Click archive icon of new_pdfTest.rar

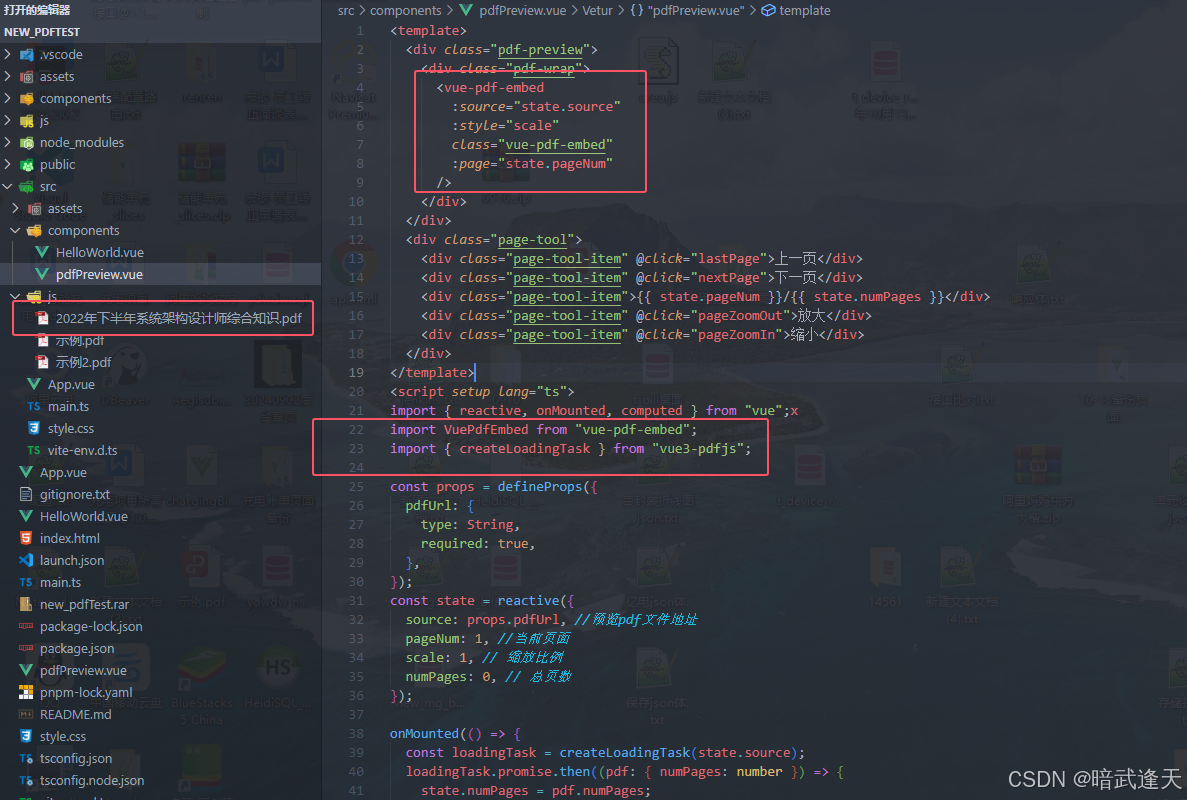(x=26, y=604)
